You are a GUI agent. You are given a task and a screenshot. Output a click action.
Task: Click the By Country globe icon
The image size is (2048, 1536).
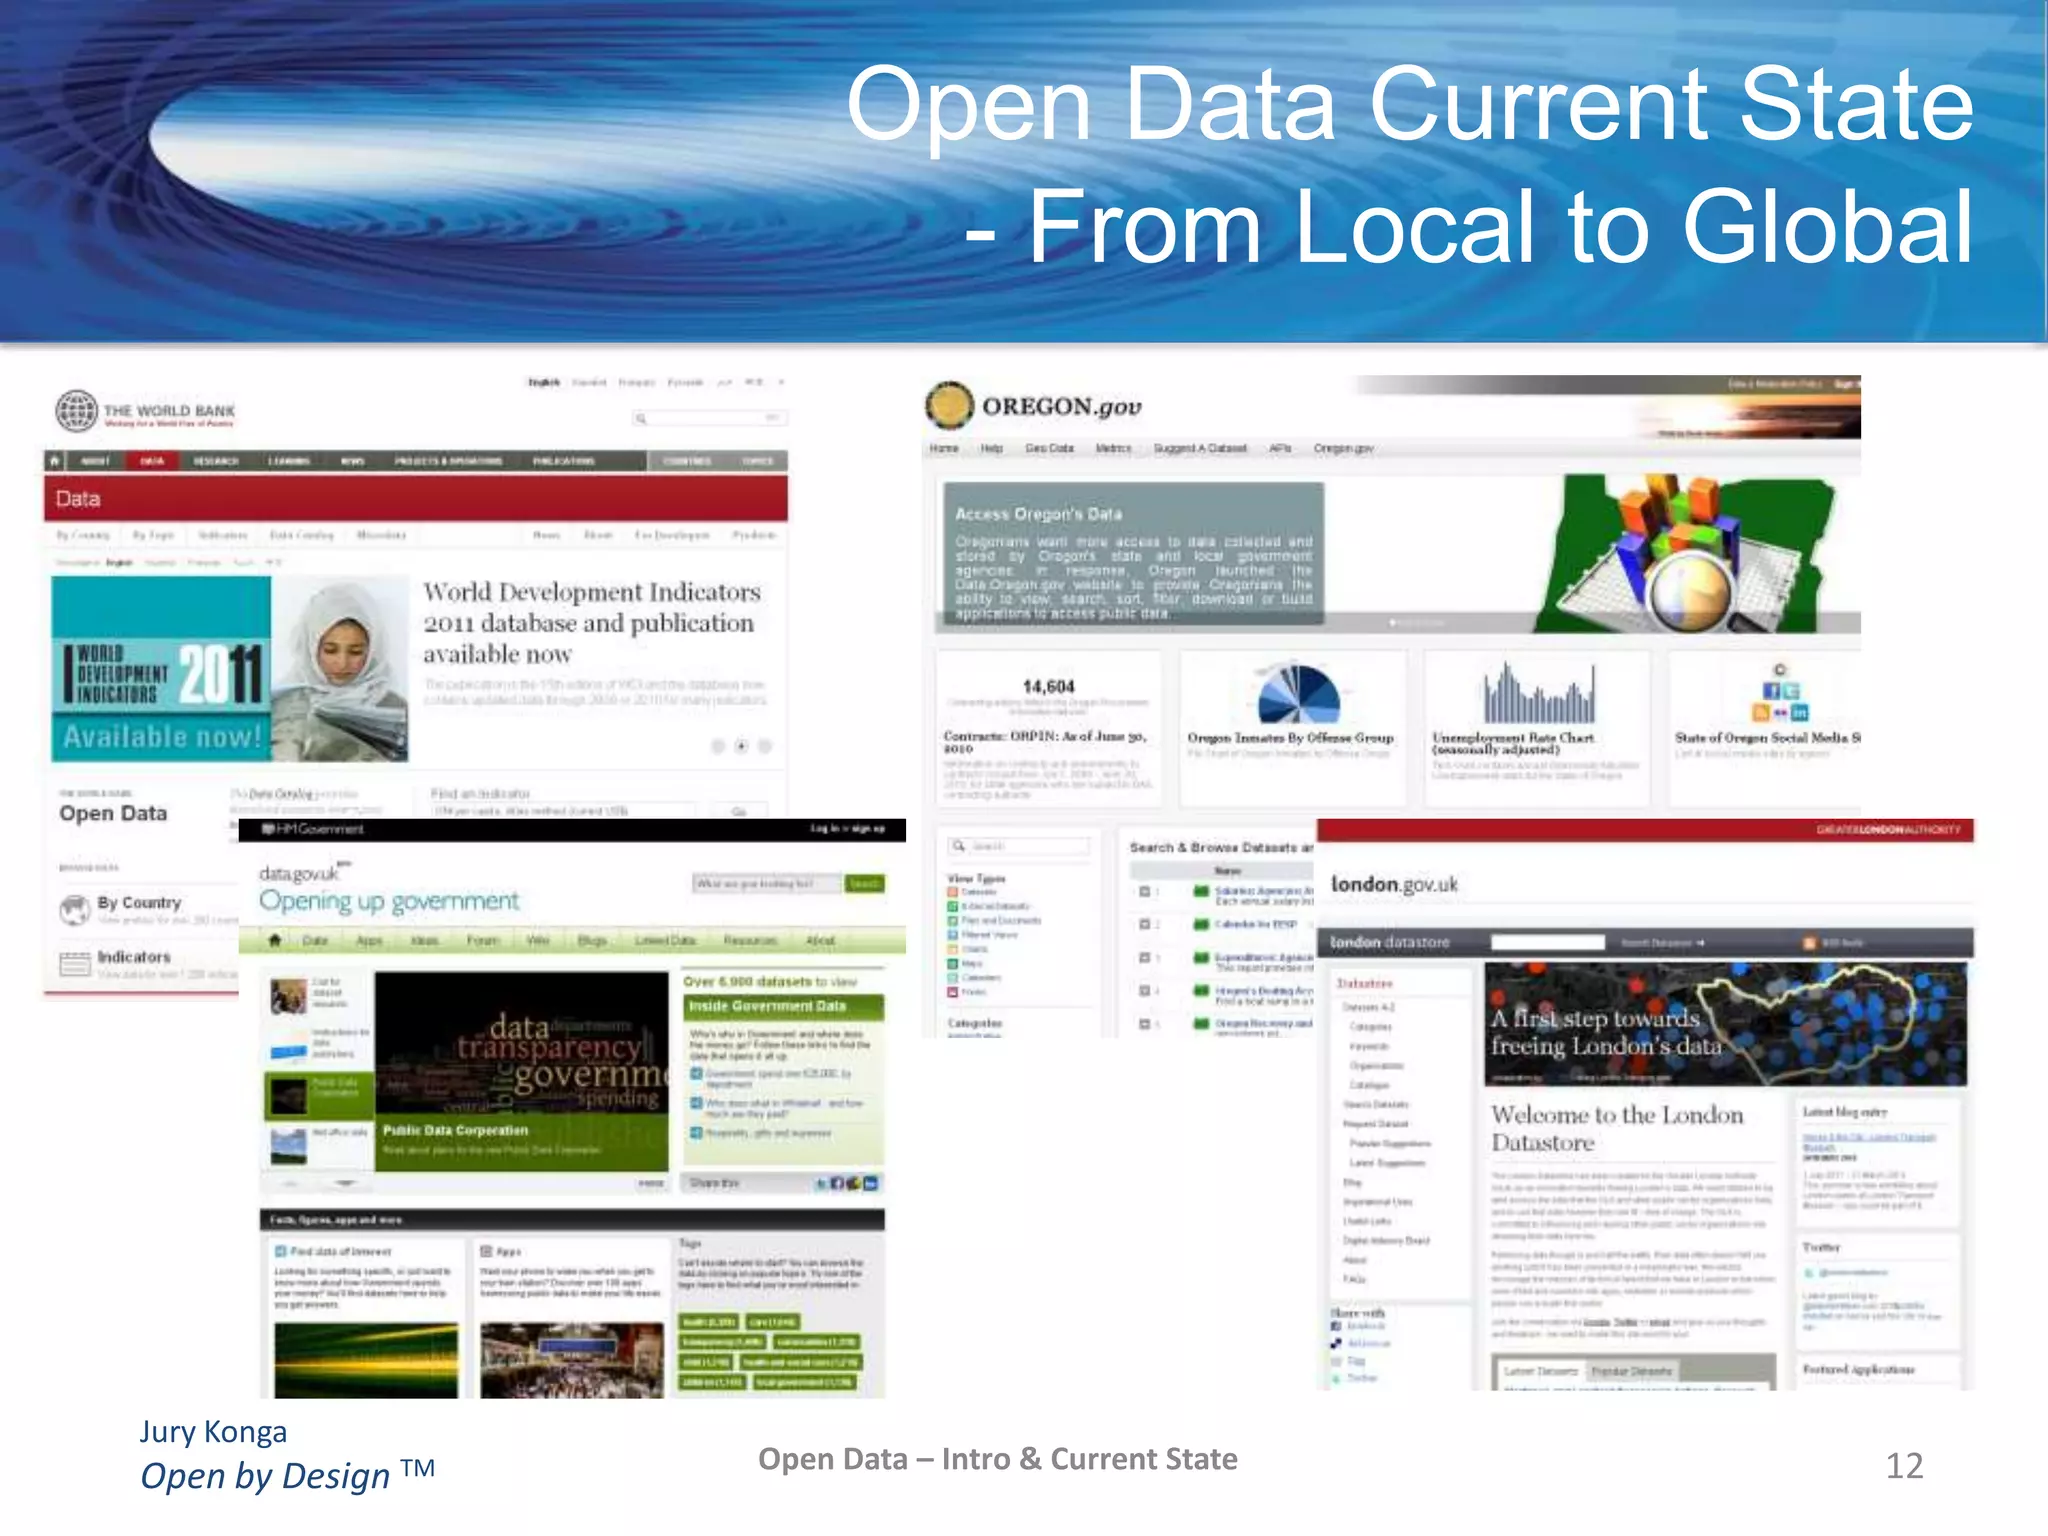click(74, 910)
